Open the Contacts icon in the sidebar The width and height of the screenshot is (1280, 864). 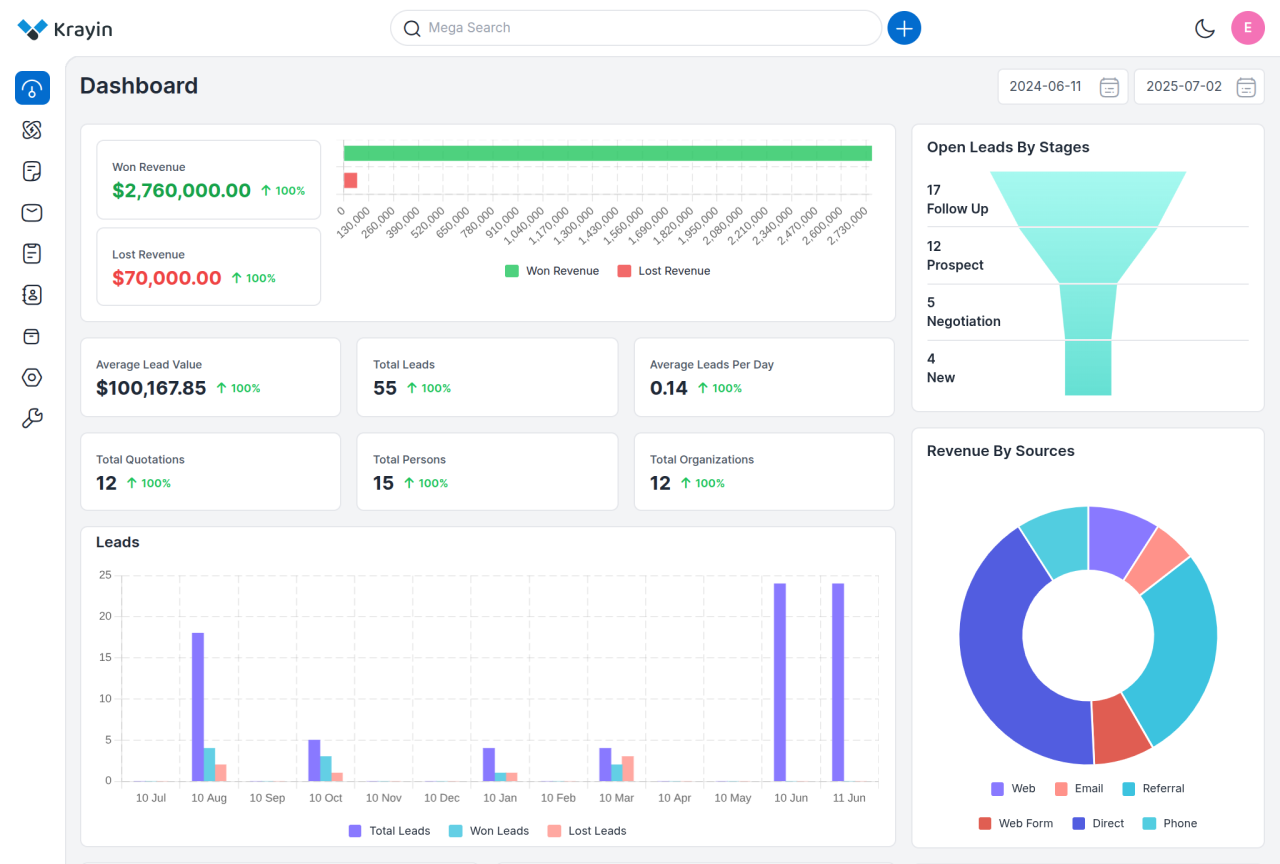click(x=32, y=295)
